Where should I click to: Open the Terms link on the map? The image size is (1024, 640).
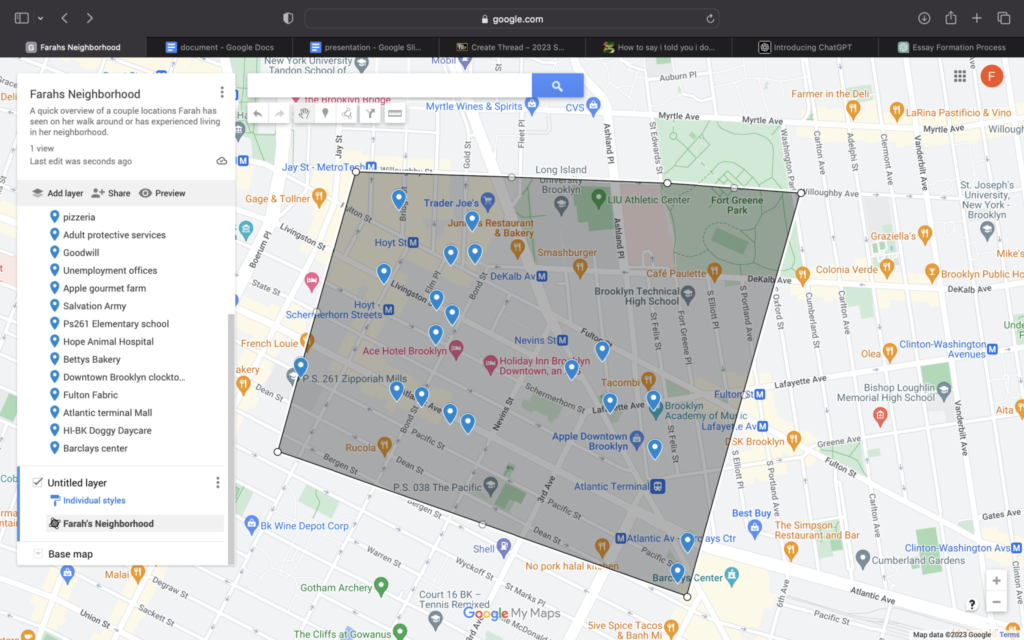1009,635
